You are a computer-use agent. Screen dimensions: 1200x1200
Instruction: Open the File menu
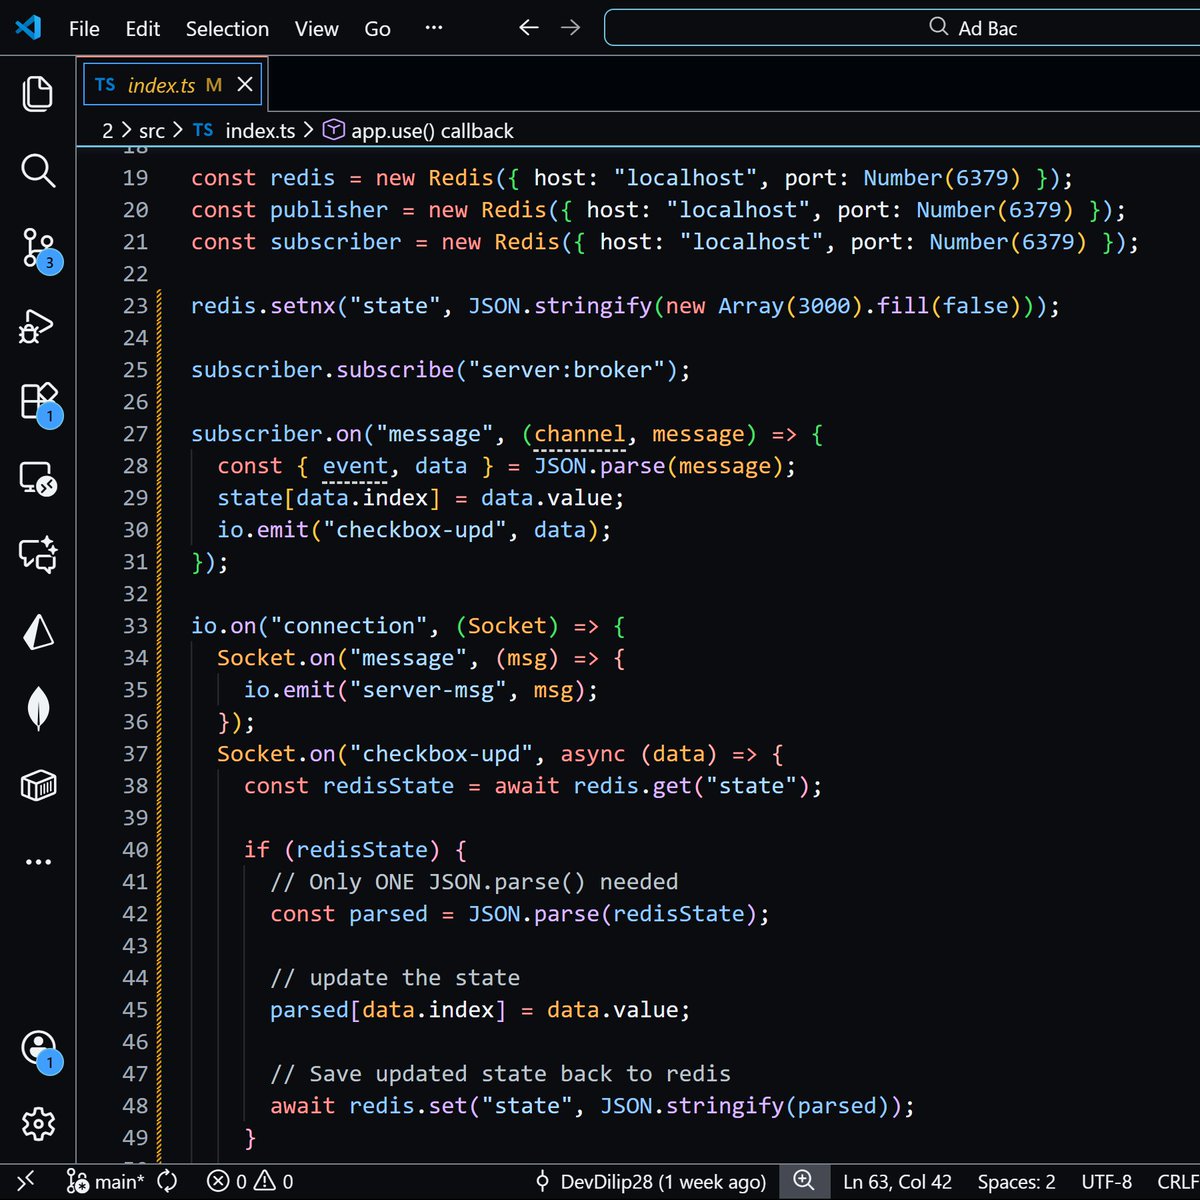pos(84,29)
